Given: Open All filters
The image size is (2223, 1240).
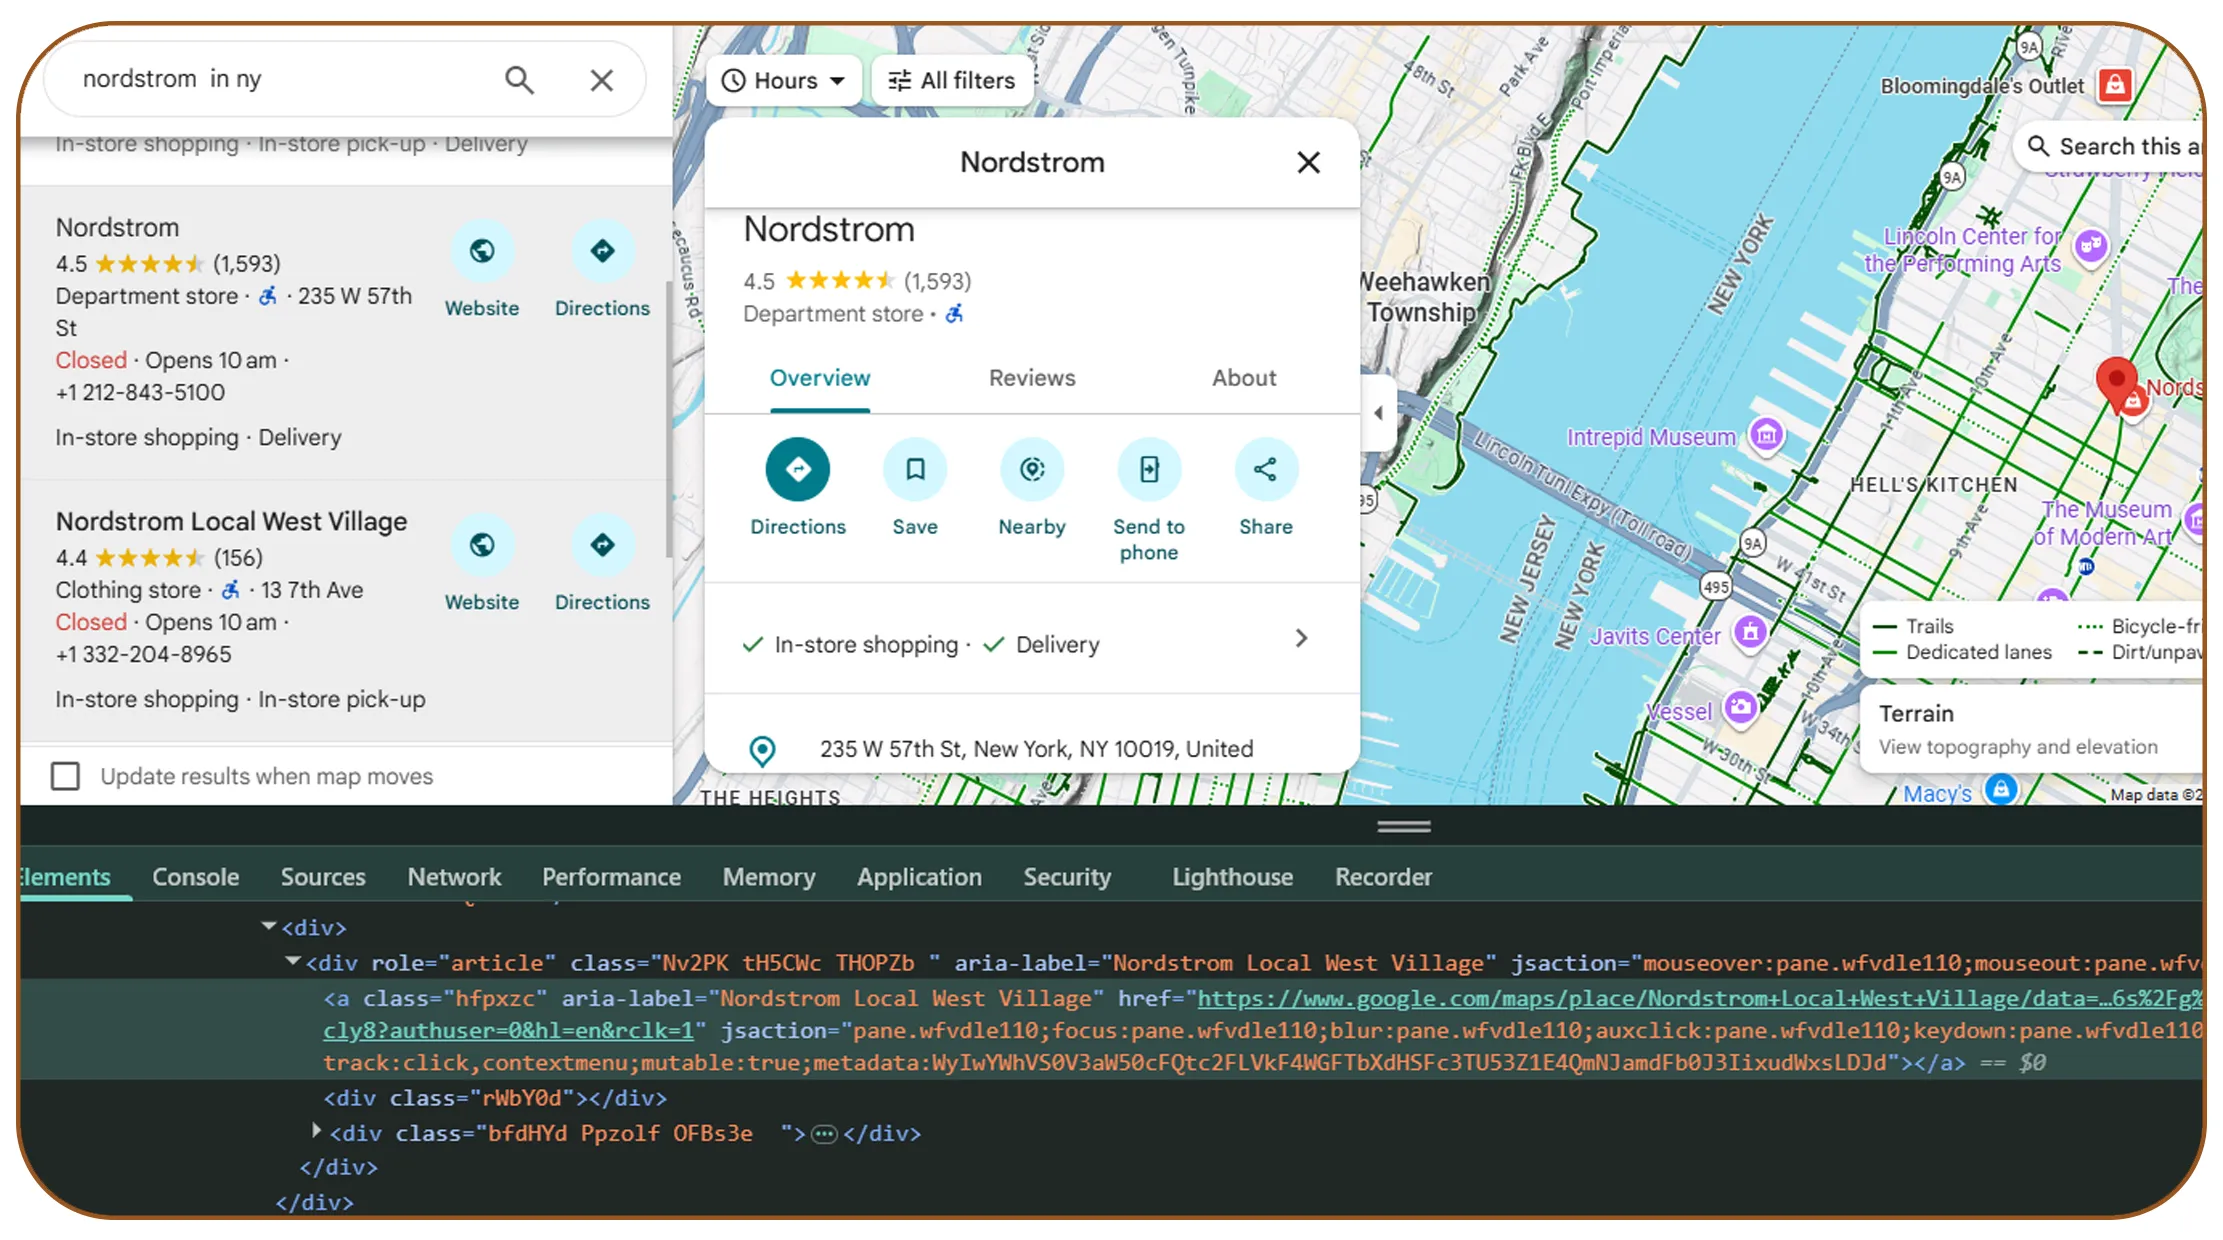Looking at the screenshot, I should point(952,81).
